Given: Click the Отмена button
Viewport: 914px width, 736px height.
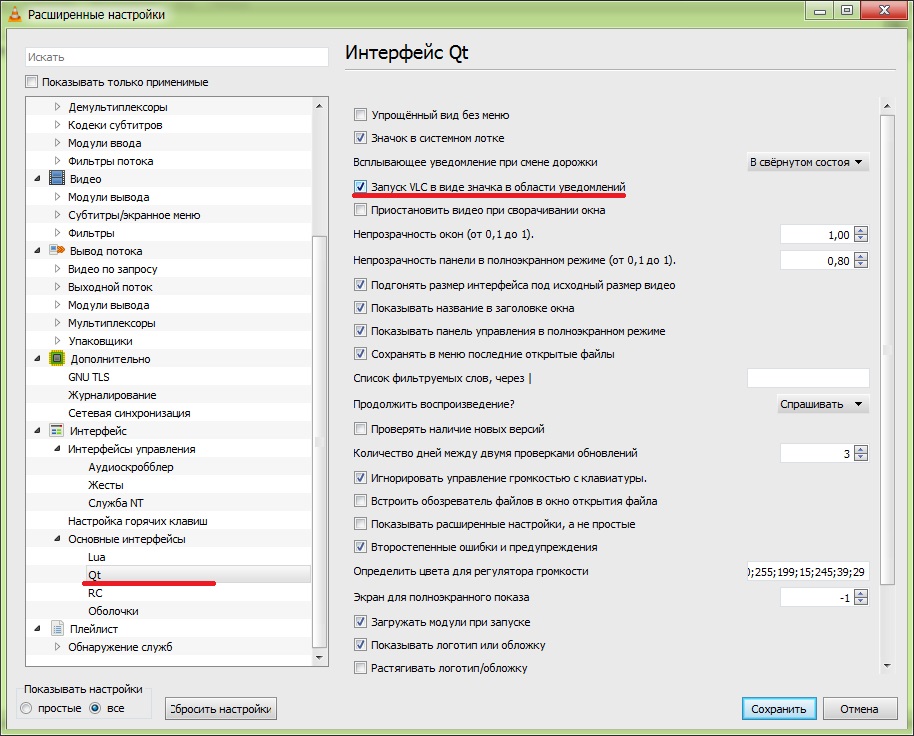Looking at the screenshot, I should click(859, 709).
